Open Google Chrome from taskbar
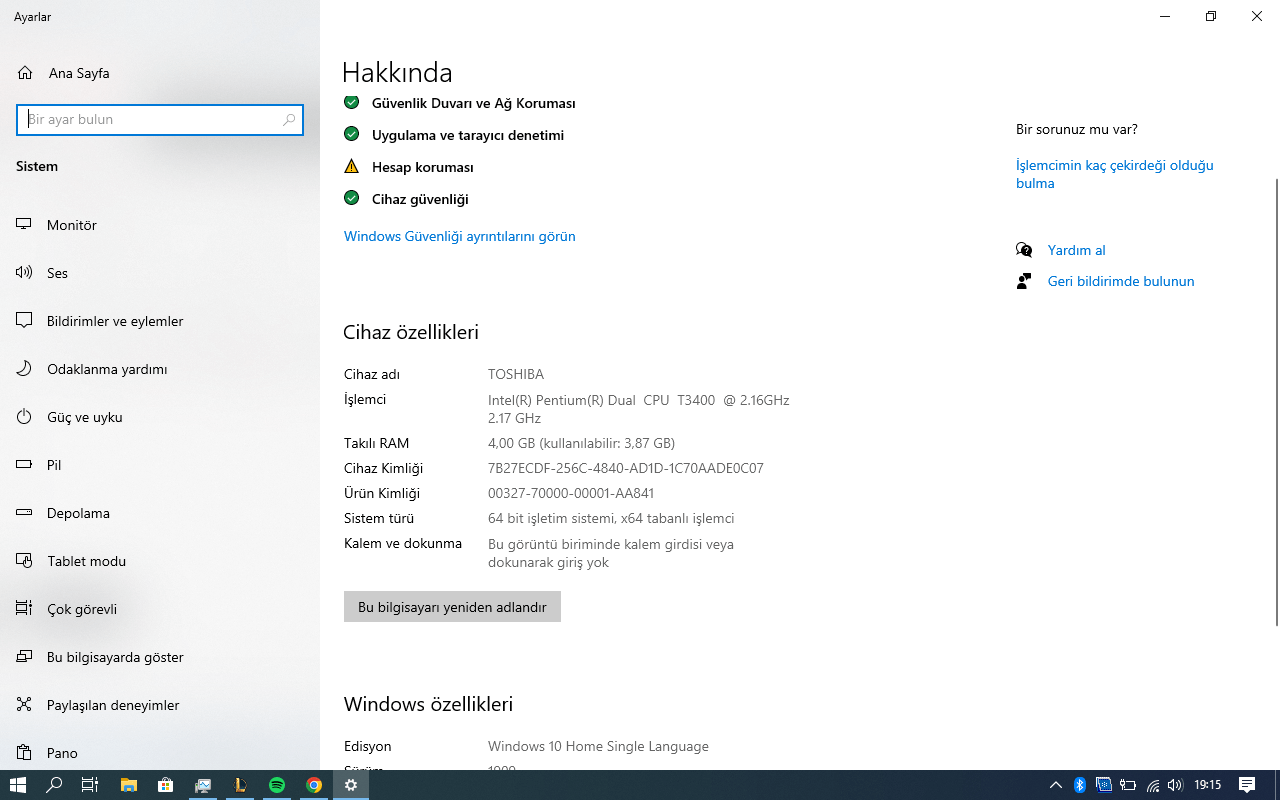 pos(314,785)
